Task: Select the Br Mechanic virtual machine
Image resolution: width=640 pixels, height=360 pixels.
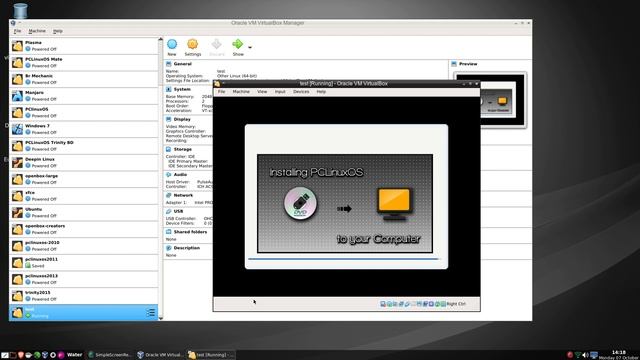Action: 84,79
